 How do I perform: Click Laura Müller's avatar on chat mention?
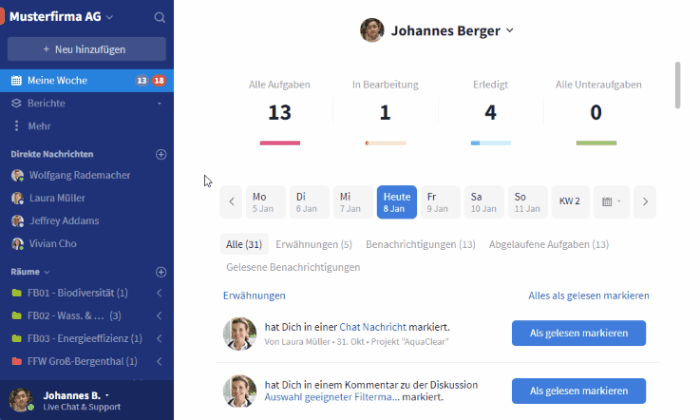click(x=240, y=334)
